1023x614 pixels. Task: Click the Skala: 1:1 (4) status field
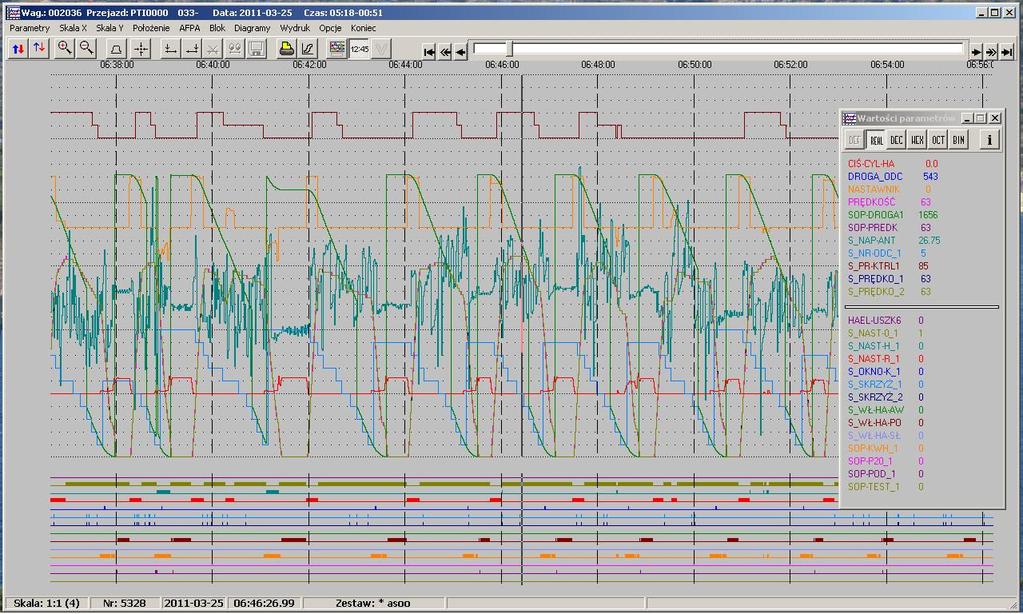pos(46,603)
